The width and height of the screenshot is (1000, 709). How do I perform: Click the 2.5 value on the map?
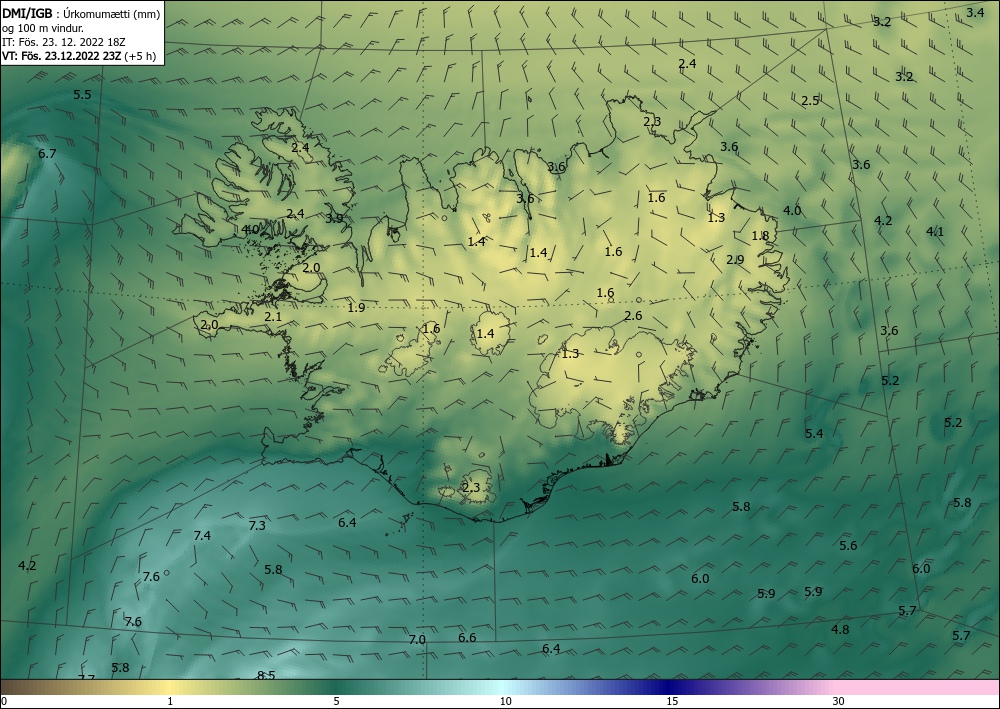coord(810,101)
